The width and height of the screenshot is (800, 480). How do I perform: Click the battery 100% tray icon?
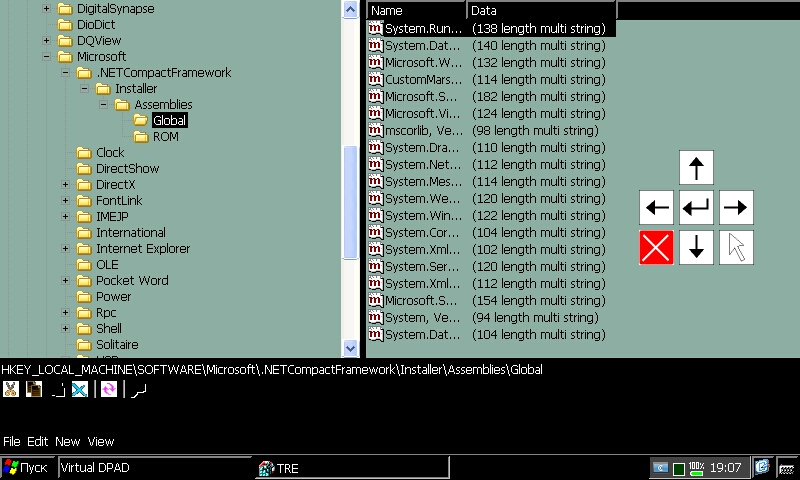pyautogui.click(x=696, y=468)
